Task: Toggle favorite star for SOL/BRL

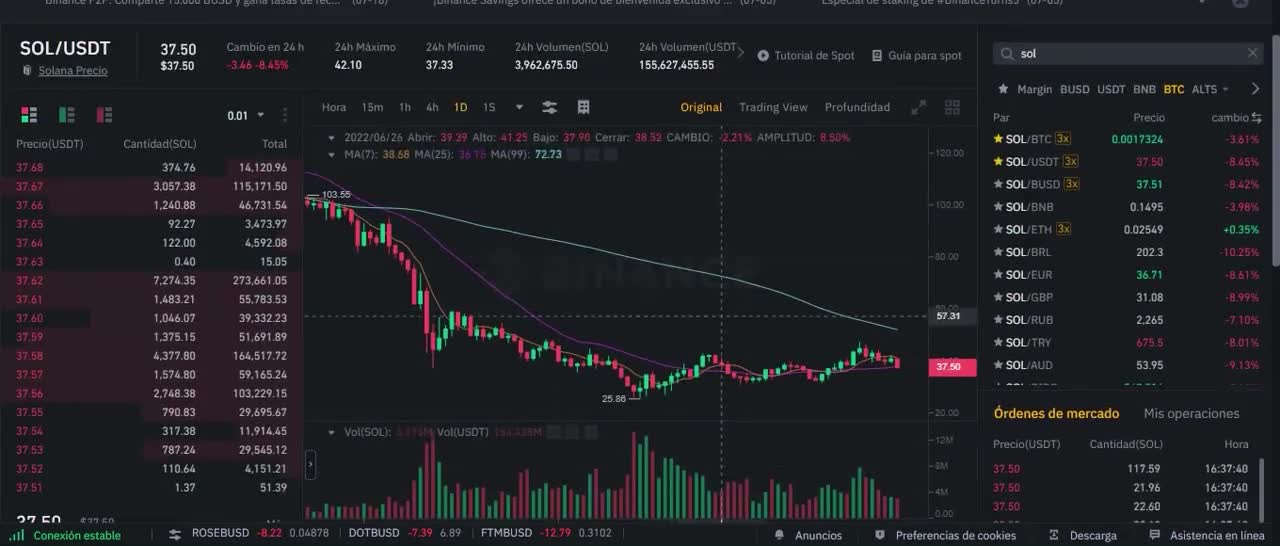Action: tap(998, 252)
